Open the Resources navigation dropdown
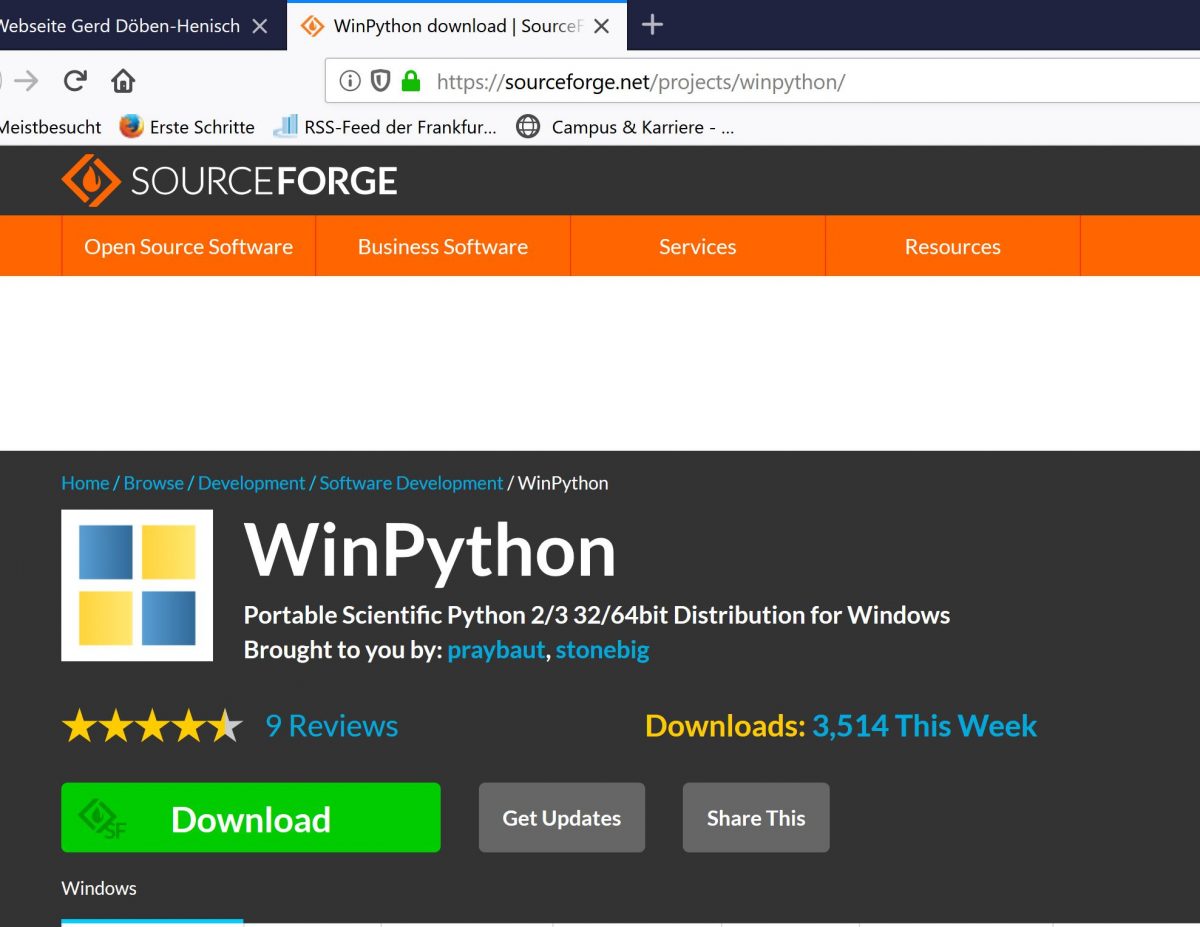This screenshot has height=927, width=1200. [x=952, y=246]
